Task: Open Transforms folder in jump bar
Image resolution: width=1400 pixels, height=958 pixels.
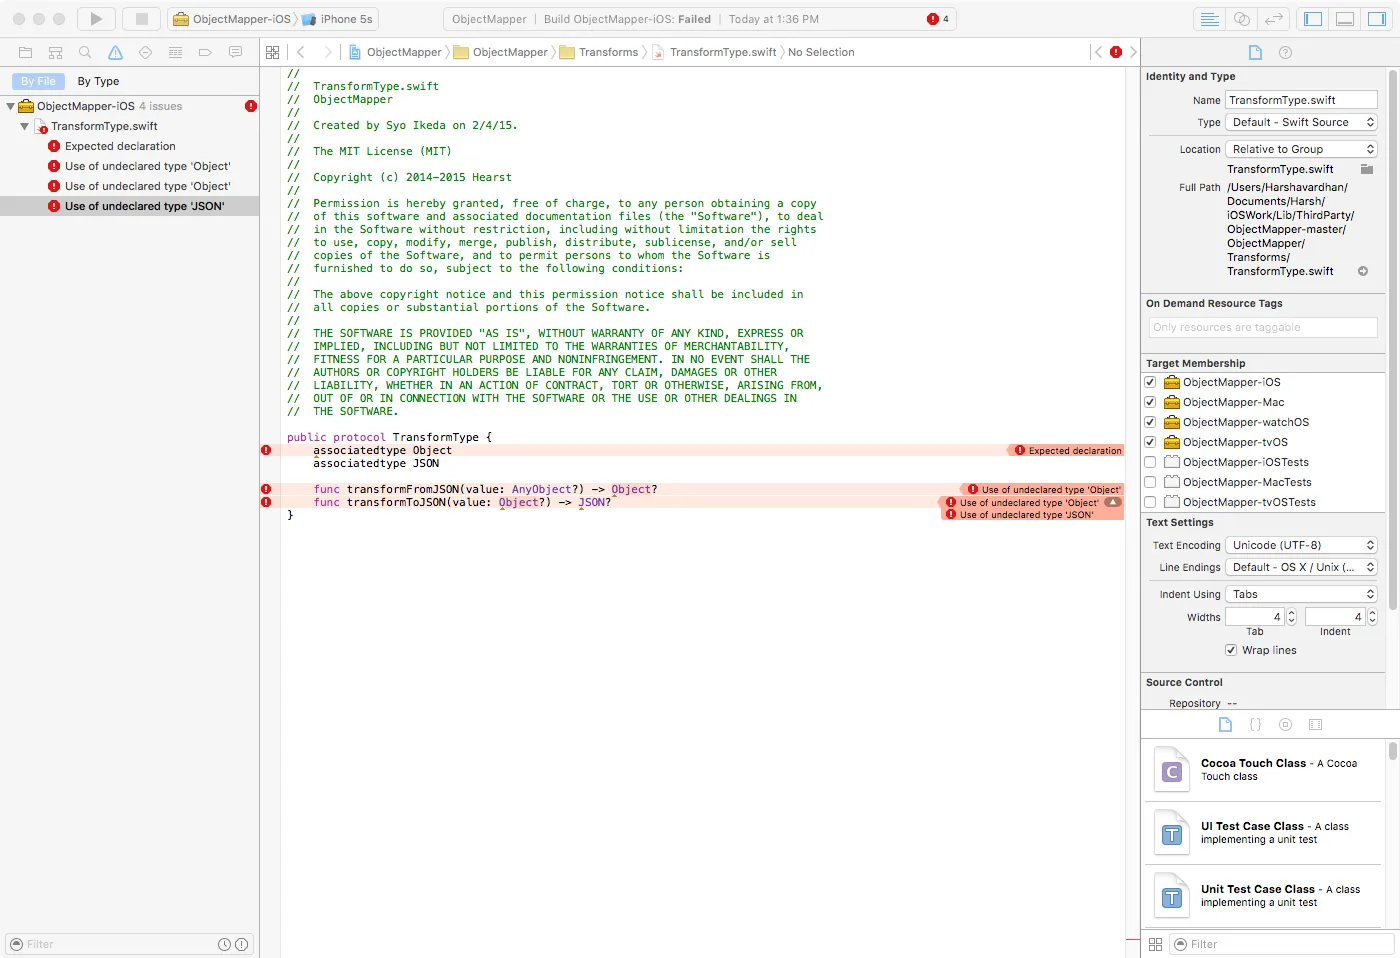Action: click(599, 52)
